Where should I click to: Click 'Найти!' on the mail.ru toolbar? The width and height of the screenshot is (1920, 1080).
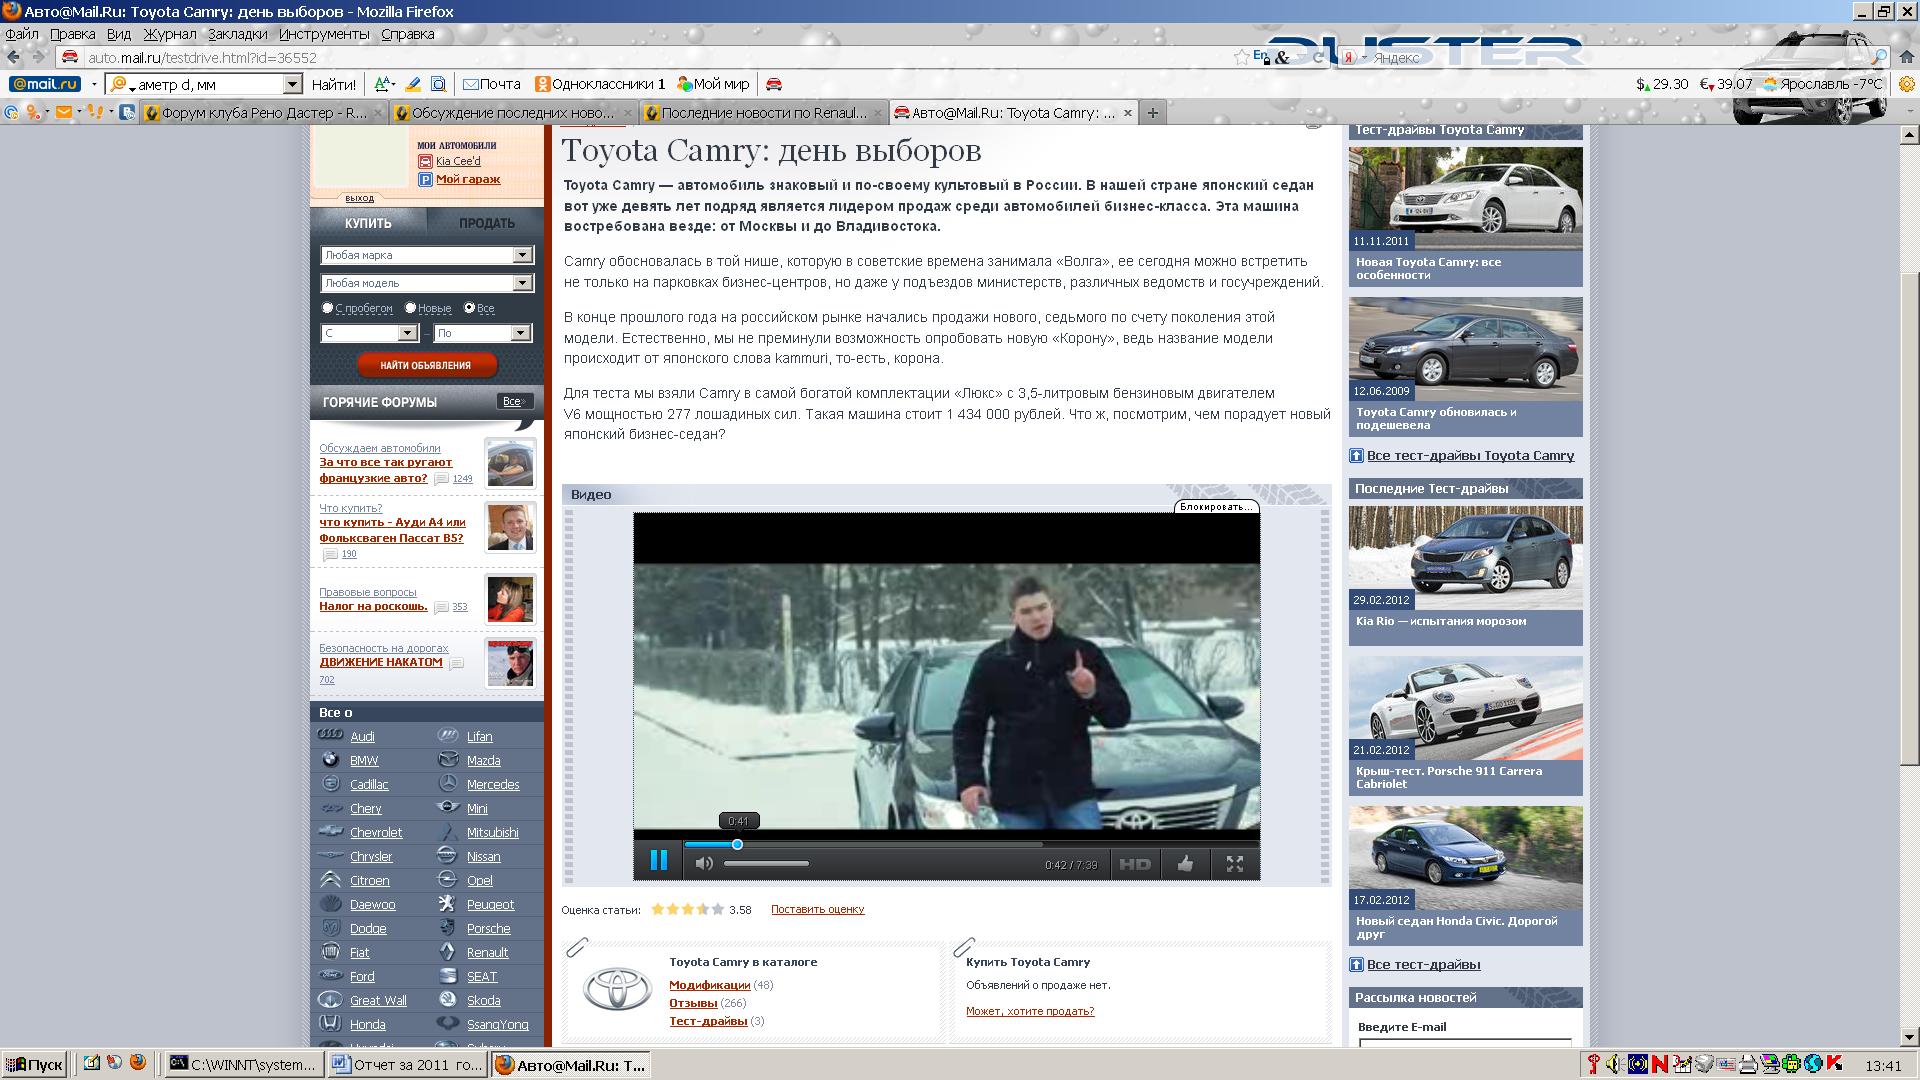click(333, 84)
